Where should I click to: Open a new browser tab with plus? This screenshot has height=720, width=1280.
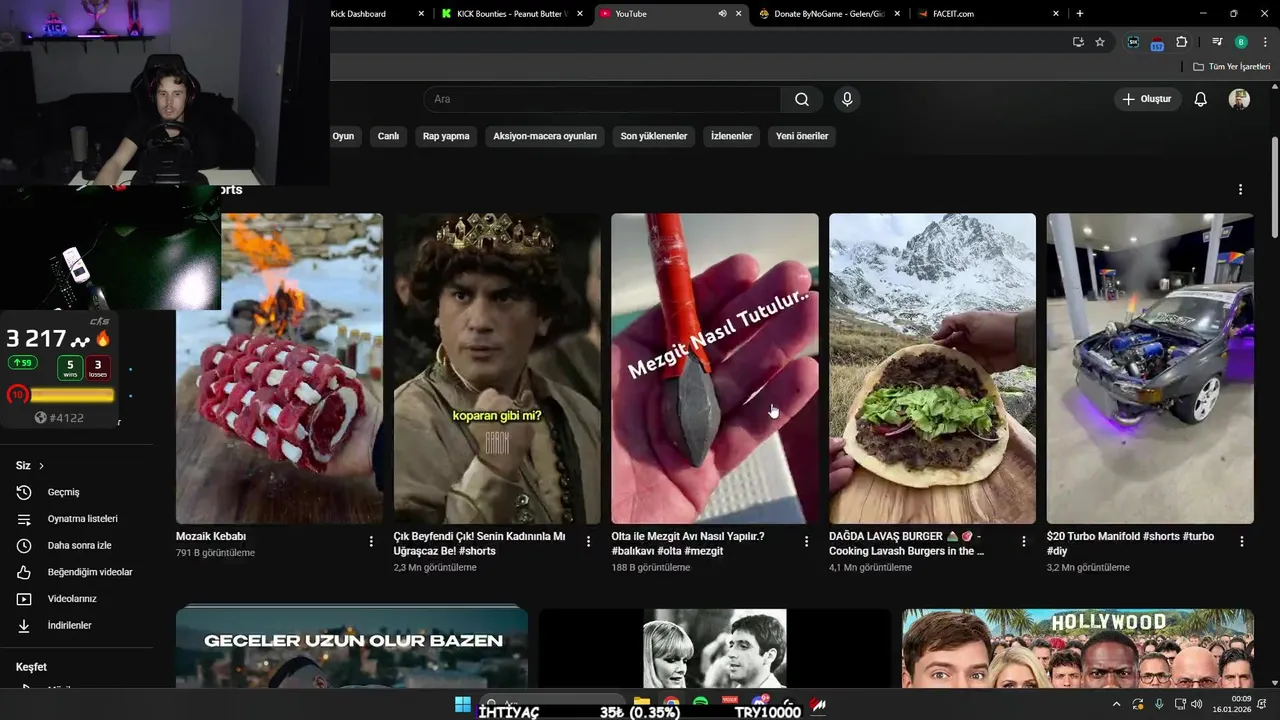coord(1080,14)
